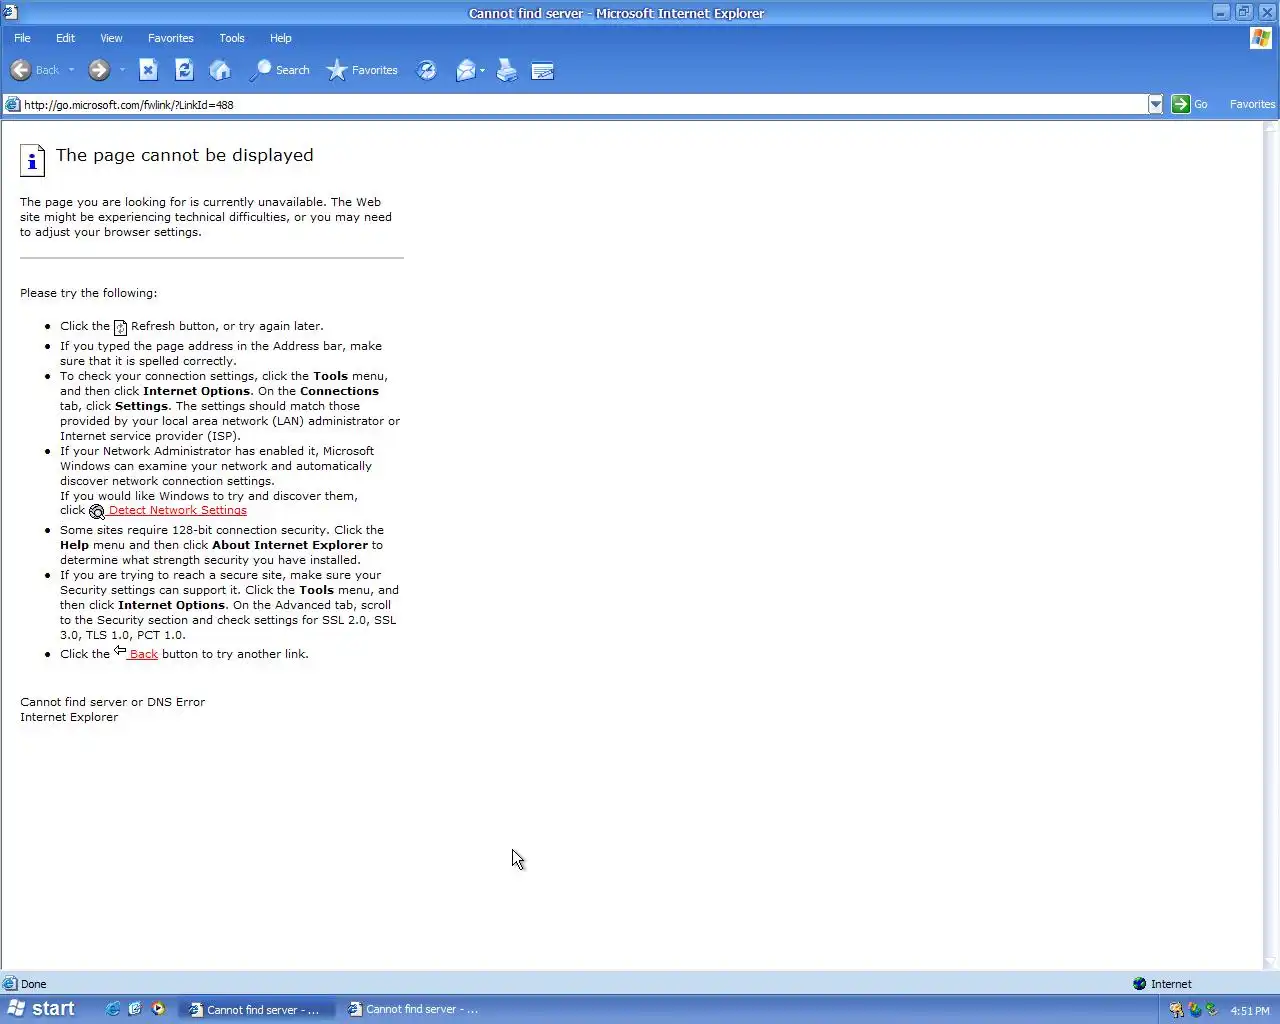Click the Refresh icon in the page instructions
Viewport: 1280px width, 1024px height.
[120, 327]
